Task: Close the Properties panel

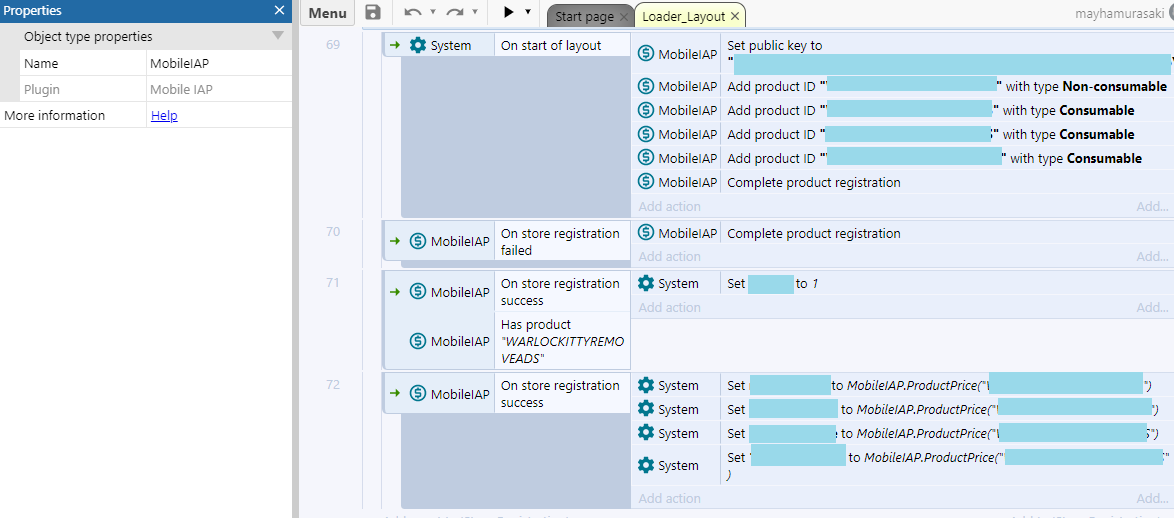Action: tap(279, 10)
